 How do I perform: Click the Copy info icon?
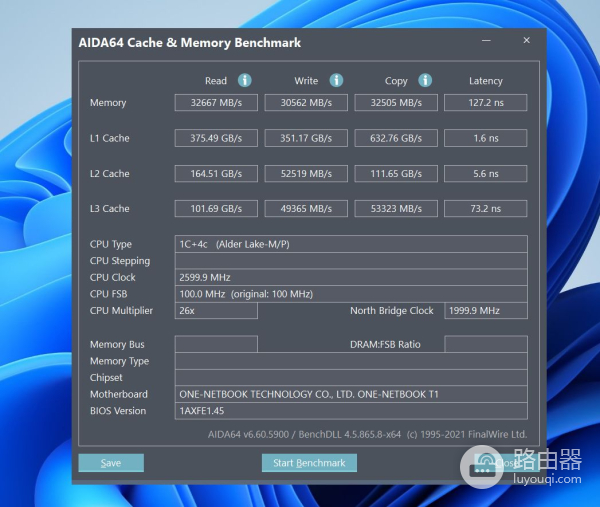point(424,80)
